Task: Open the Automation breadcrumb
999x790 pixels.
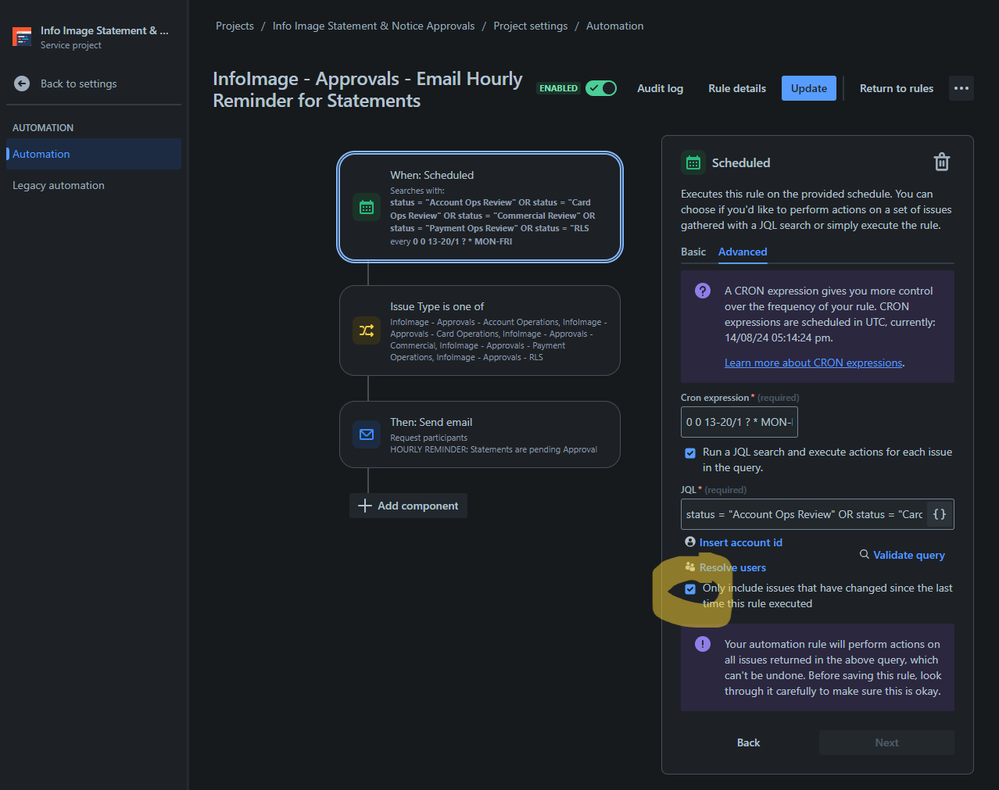Action: tap(614, 26)
